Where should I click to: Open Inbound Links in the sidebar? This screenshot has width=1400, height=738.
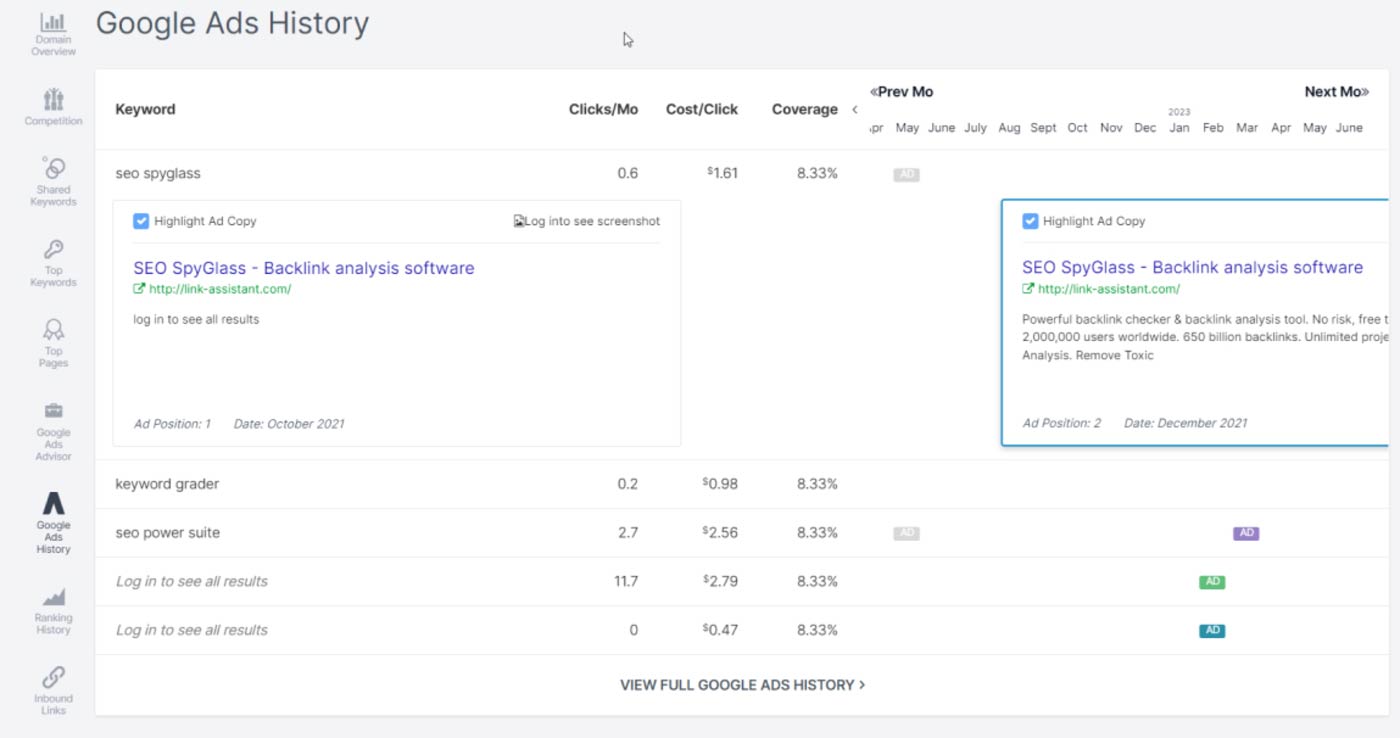coord(53,691)
